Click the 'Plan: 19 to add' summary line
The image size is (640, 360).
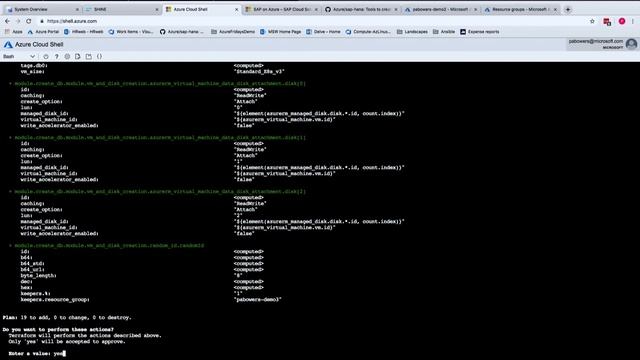(x=67, y=318)
